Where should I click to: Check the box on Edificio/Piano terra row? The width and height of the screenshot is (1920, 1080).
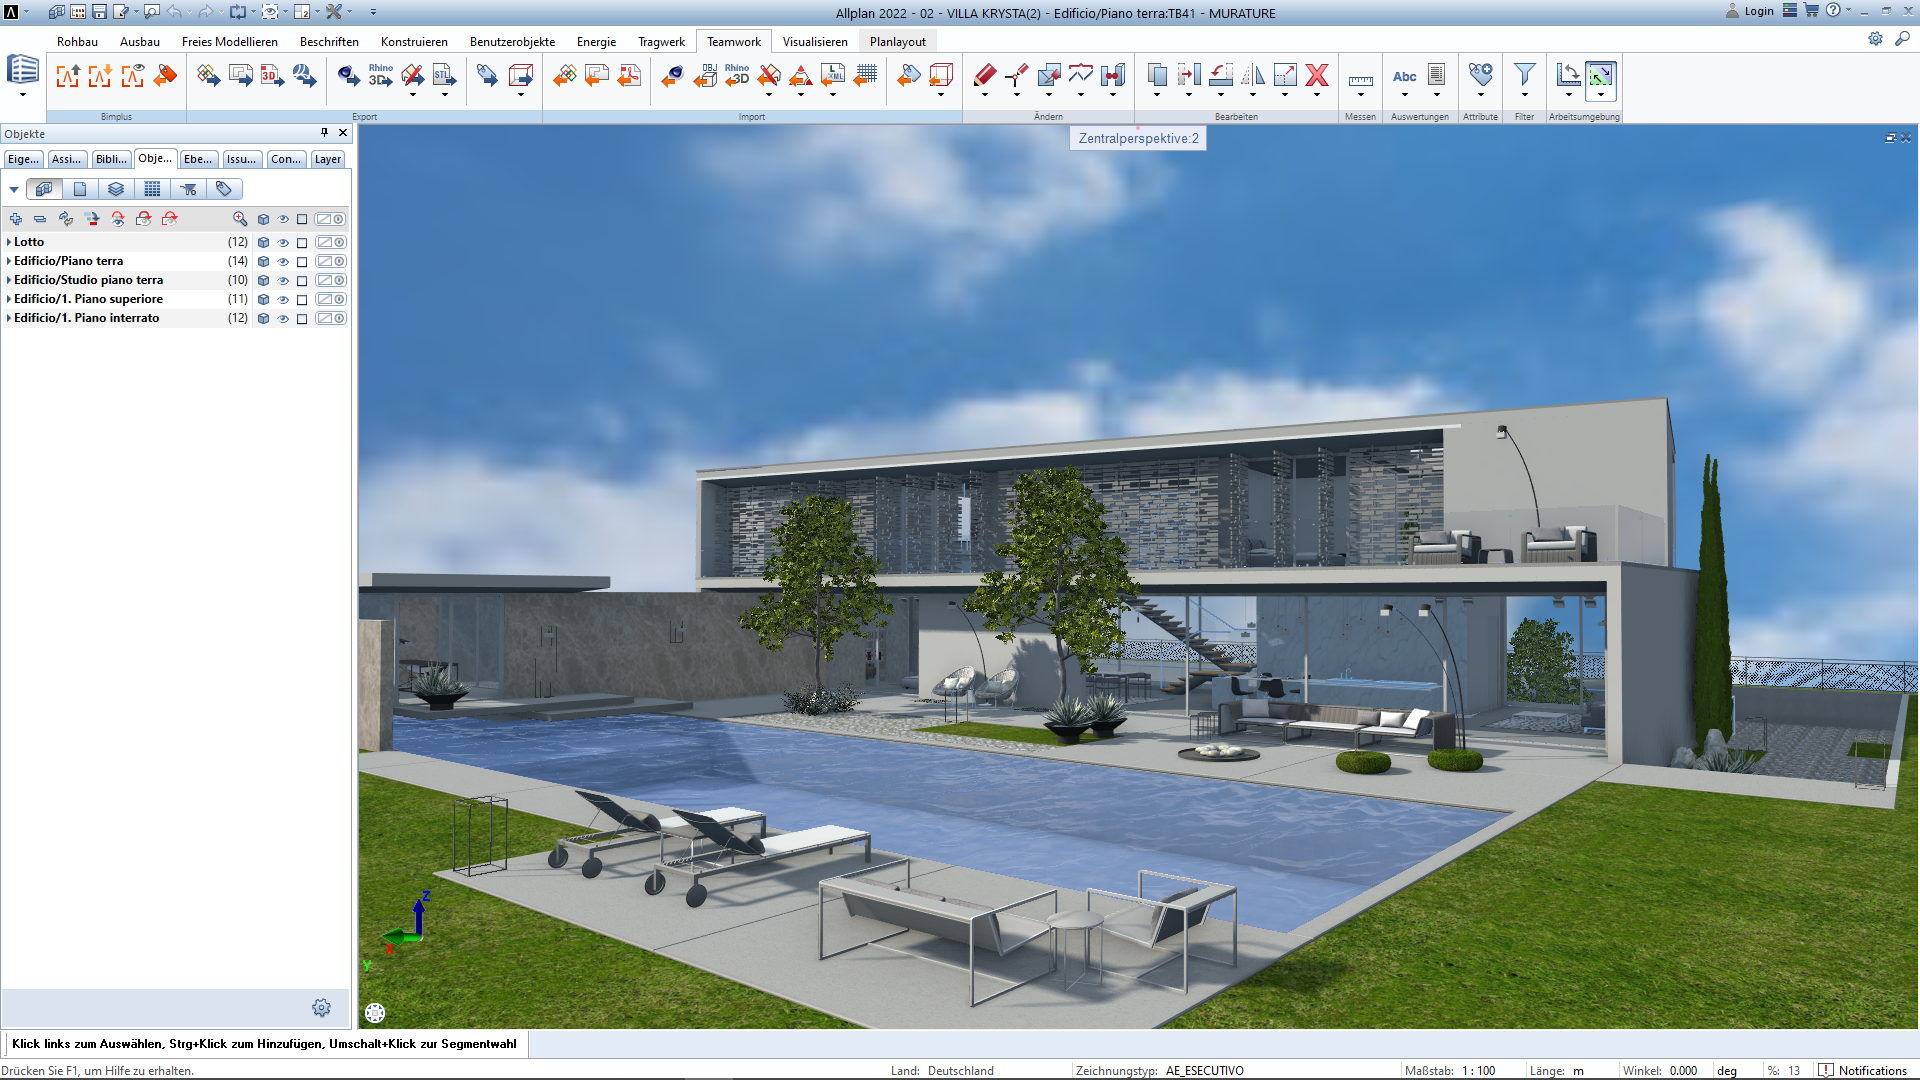pyautogui.click(x=302, y=262)
